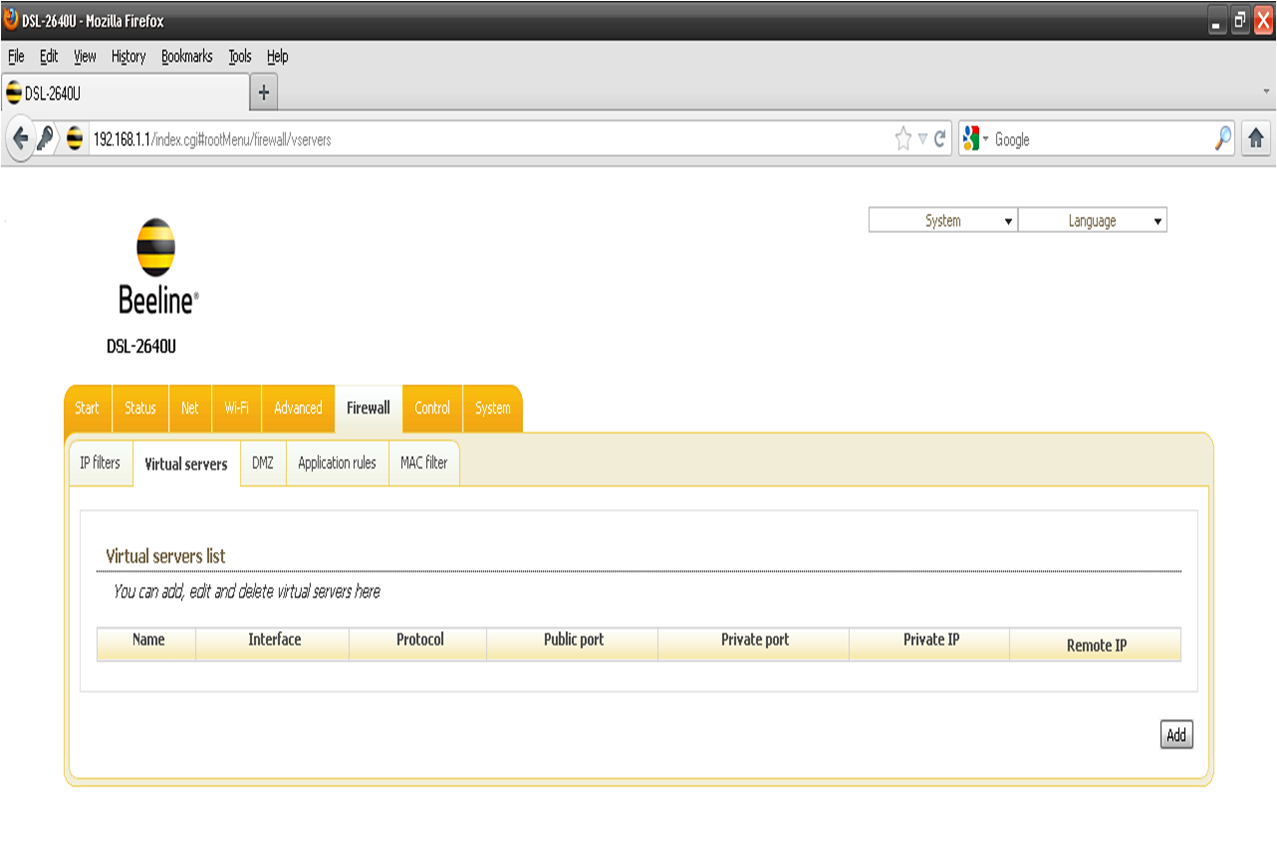Show the list all tabs arrow
The height and width of the screenshot is (865, 1277).
click(x=1267, y=92)
